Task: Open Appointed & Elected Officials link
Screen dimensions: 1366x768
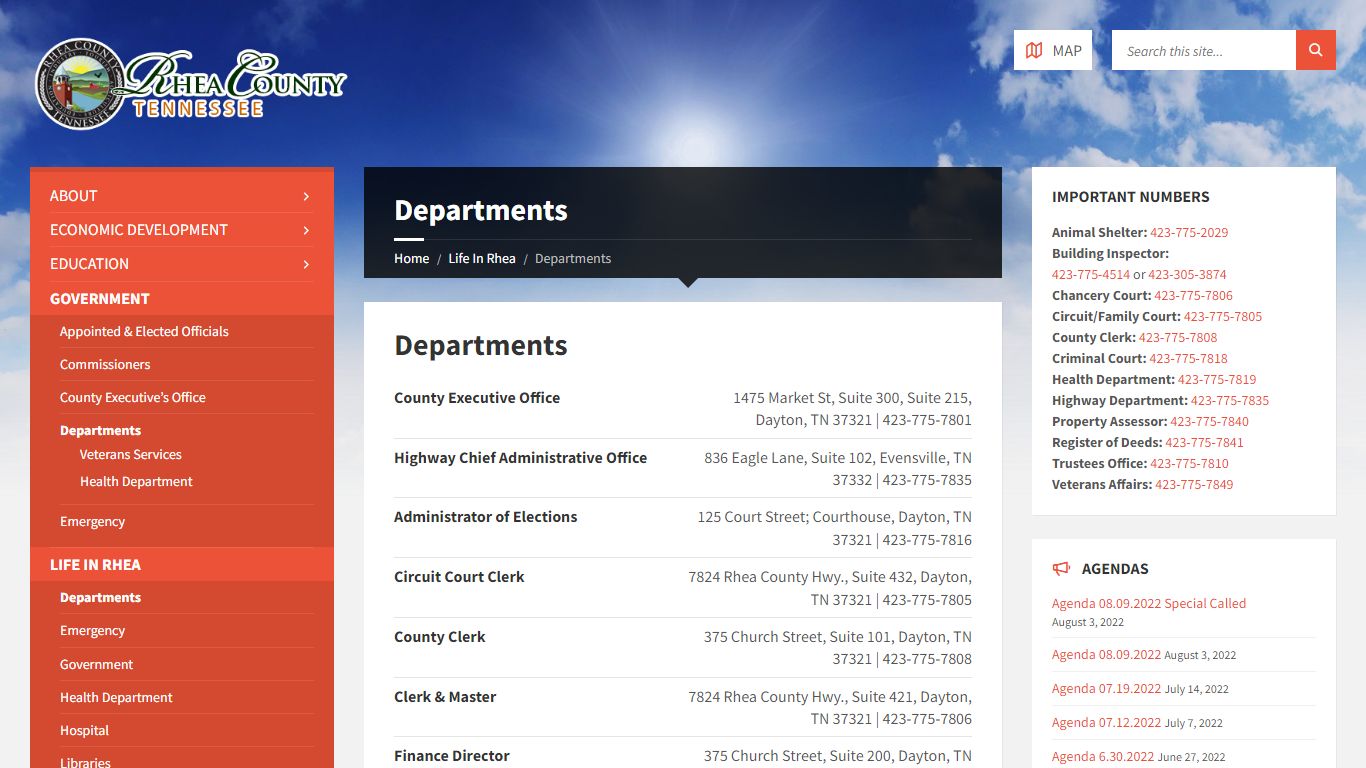Action: [x=144, y=331]
